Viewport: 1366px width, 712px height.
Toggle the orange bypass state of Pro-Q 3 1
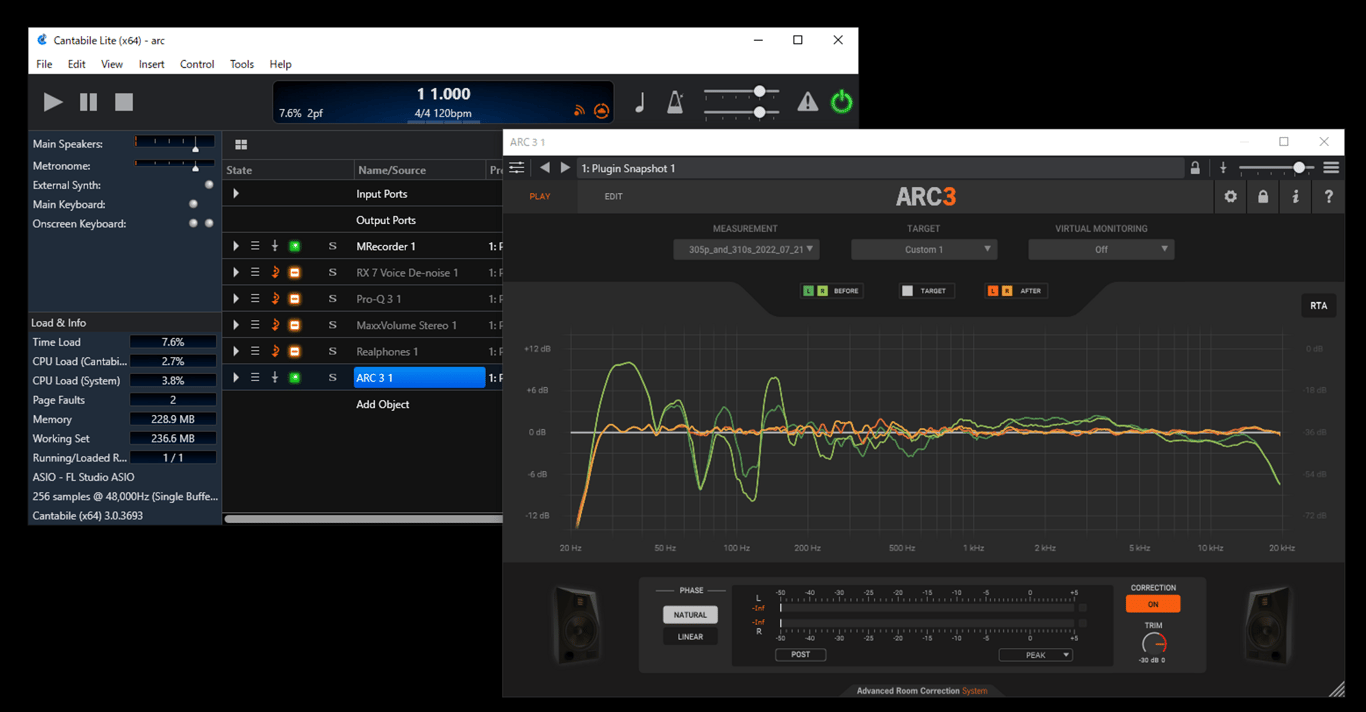295,299
